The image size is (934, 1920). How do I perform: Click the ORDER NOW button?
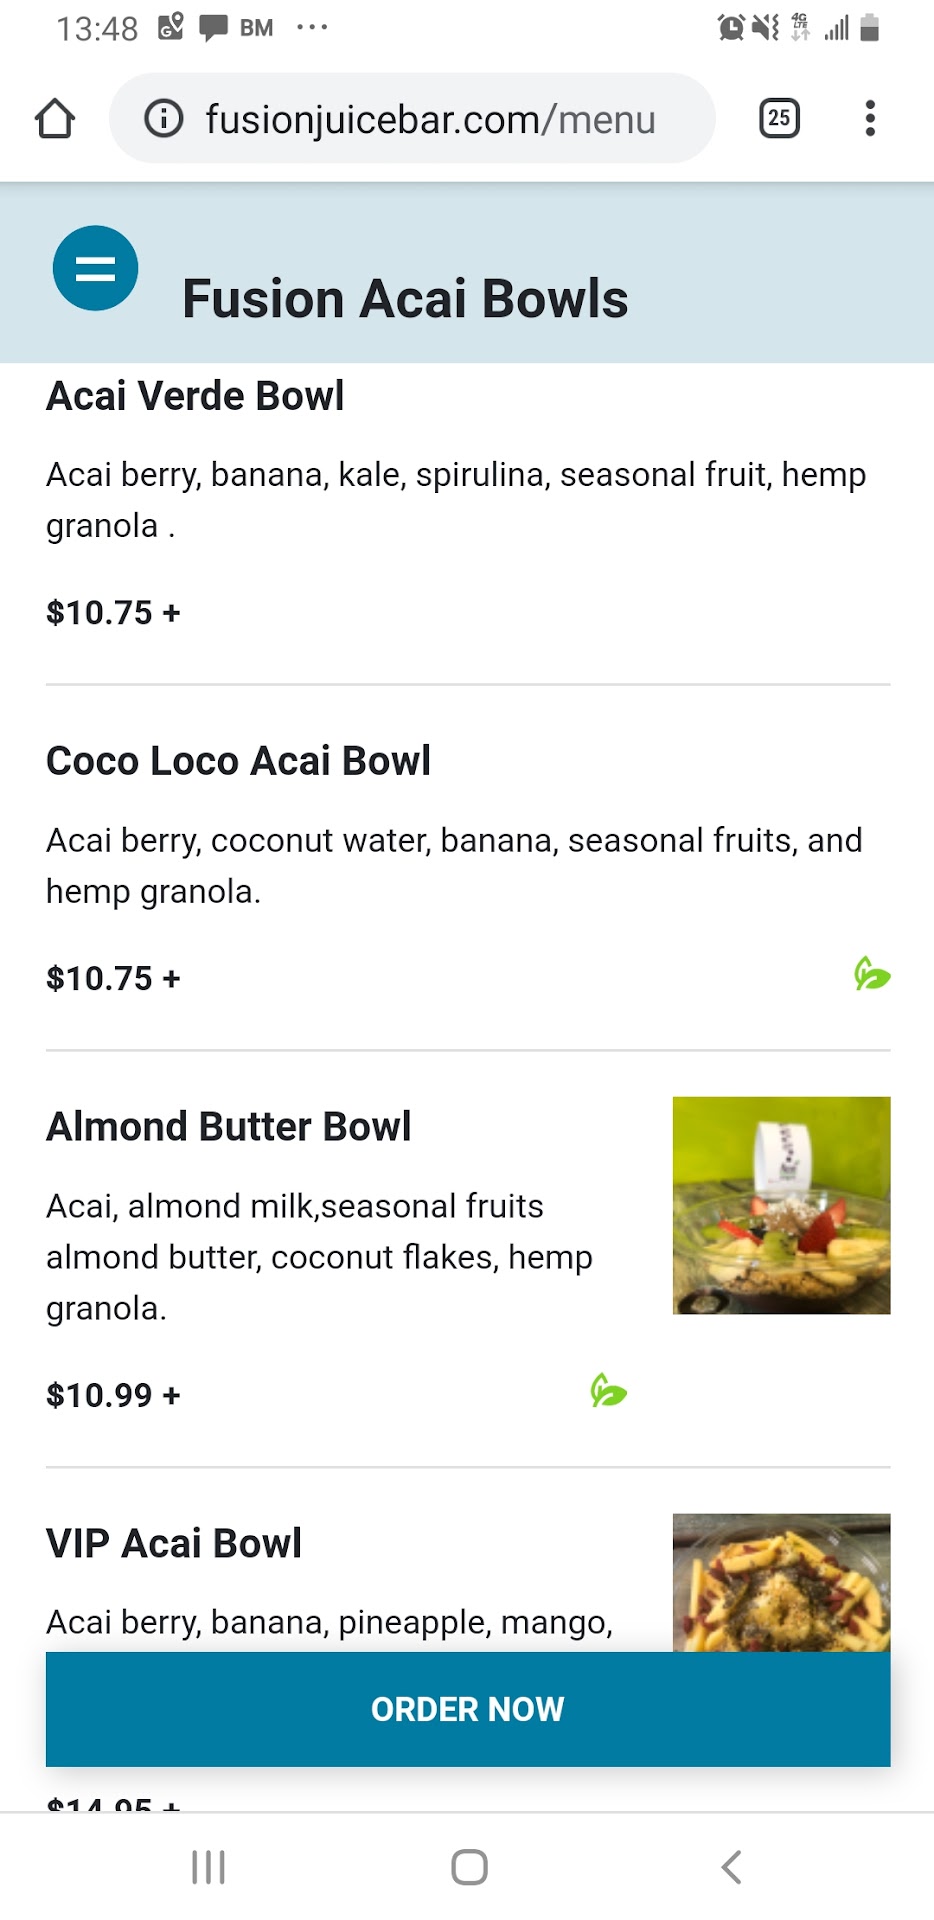pos(467,1709)
